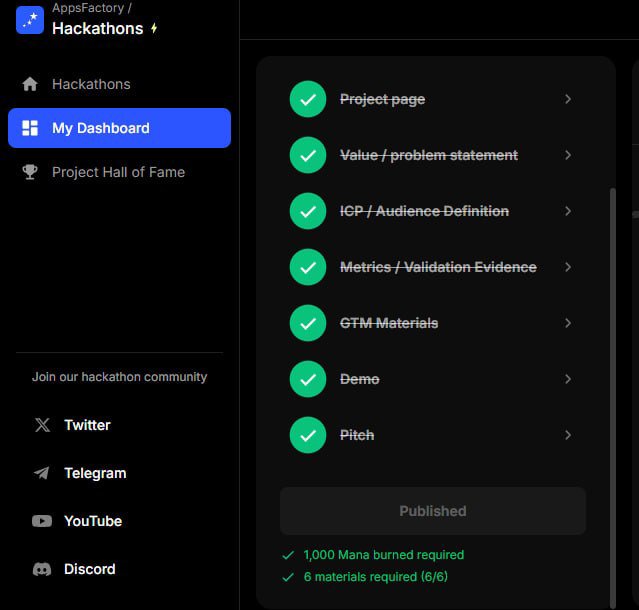Expand the GTM Materials chevron
The height and width of the screenshot is (610, 639).
point(568,323)
